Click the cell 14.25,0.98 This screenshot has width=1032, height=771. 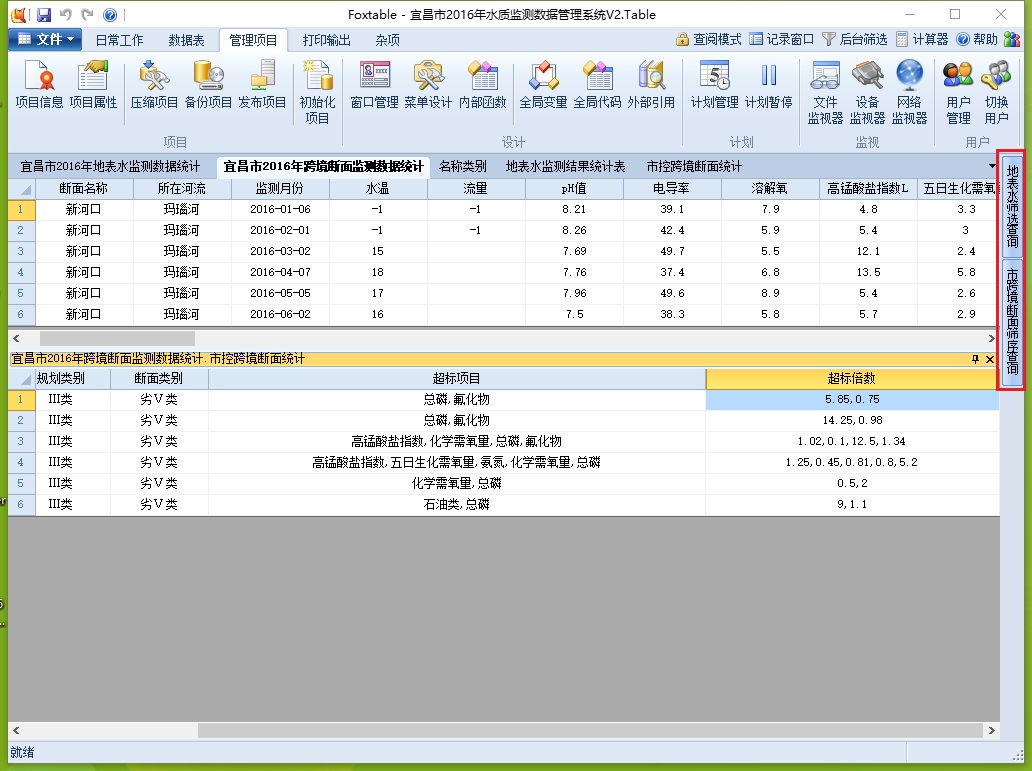click(852, 420)
